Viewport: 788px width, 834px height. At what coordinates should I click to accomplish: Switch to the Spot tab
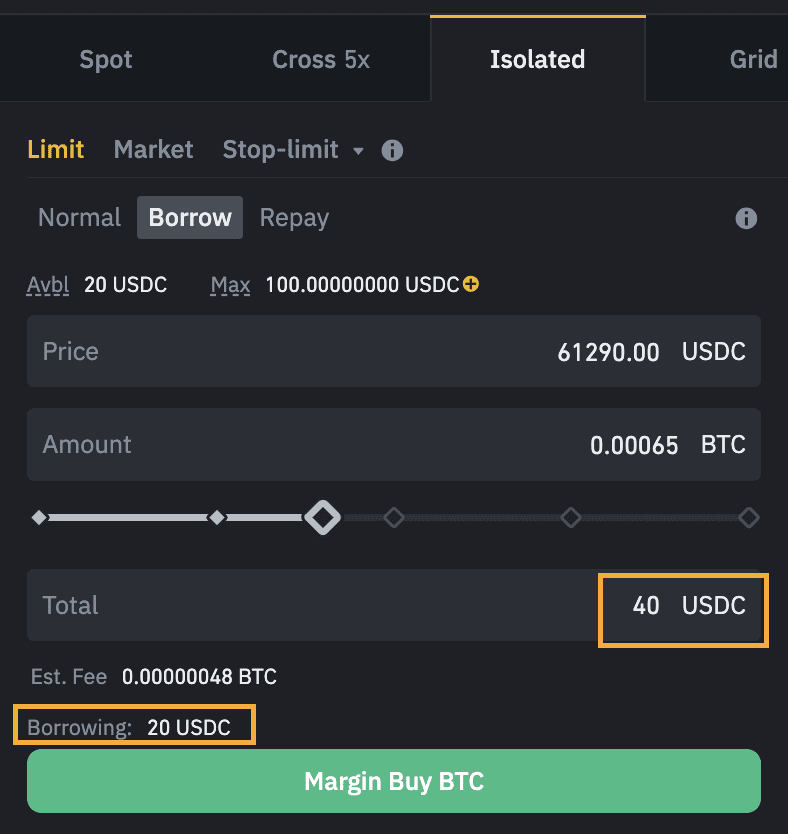106,59
